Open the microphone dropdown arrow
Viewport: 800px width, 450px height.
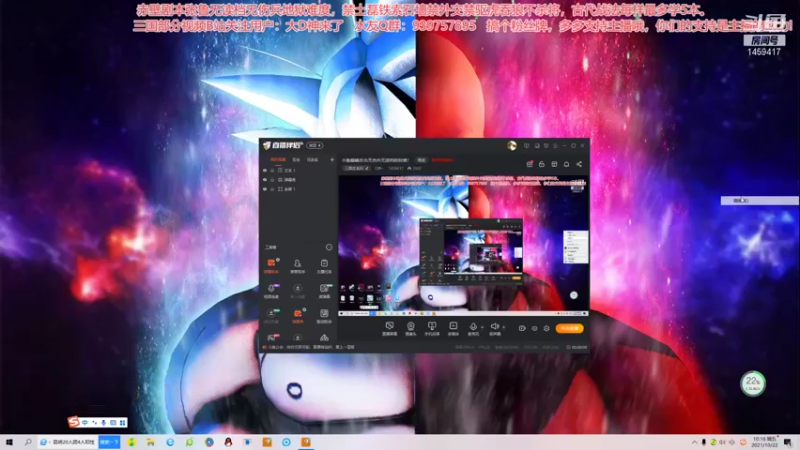coord(482,327)
